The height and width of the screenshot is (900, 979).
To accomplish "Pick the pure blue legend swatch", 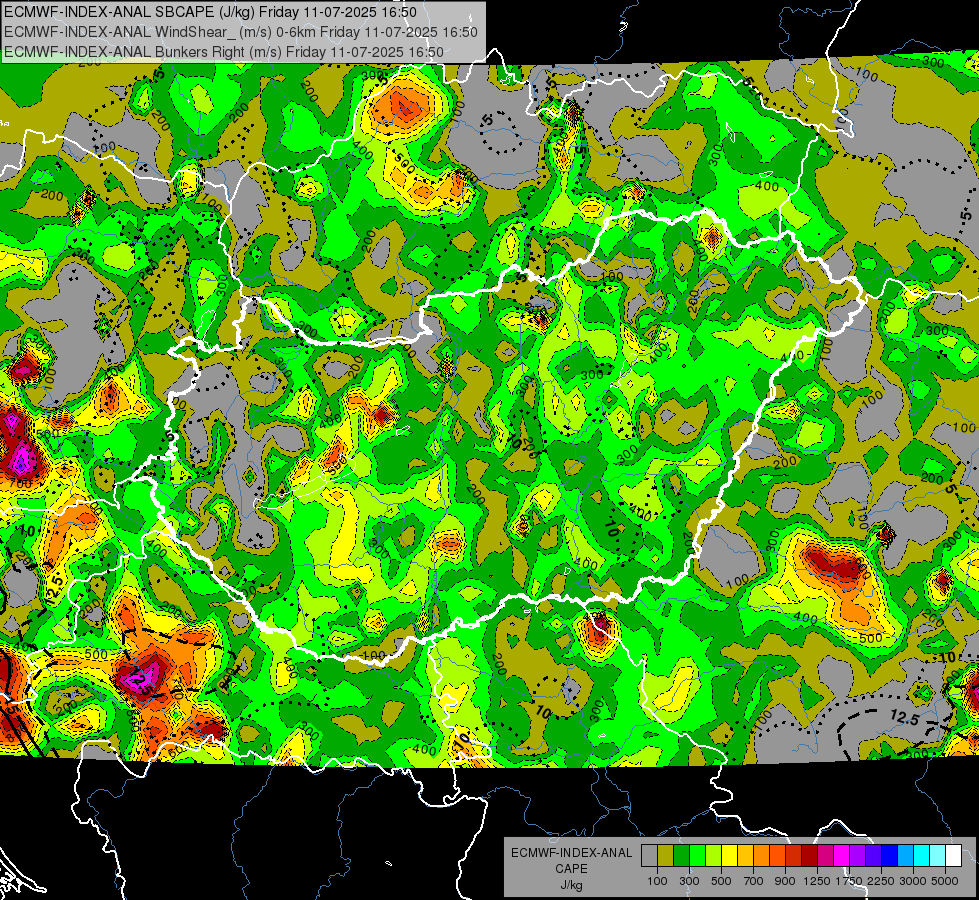I will pyautogui.click(x=889, y=856).
